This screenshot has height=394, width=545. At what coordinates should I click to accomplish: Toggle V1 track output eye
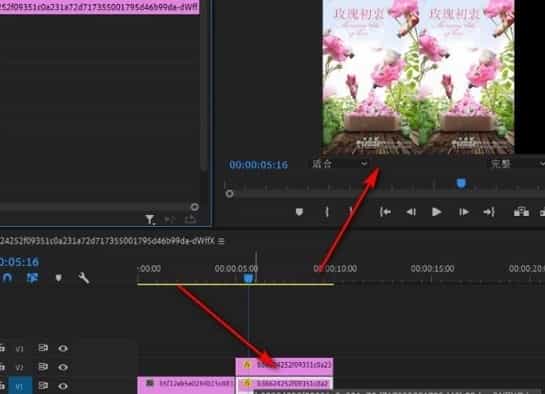click(63, 386)
